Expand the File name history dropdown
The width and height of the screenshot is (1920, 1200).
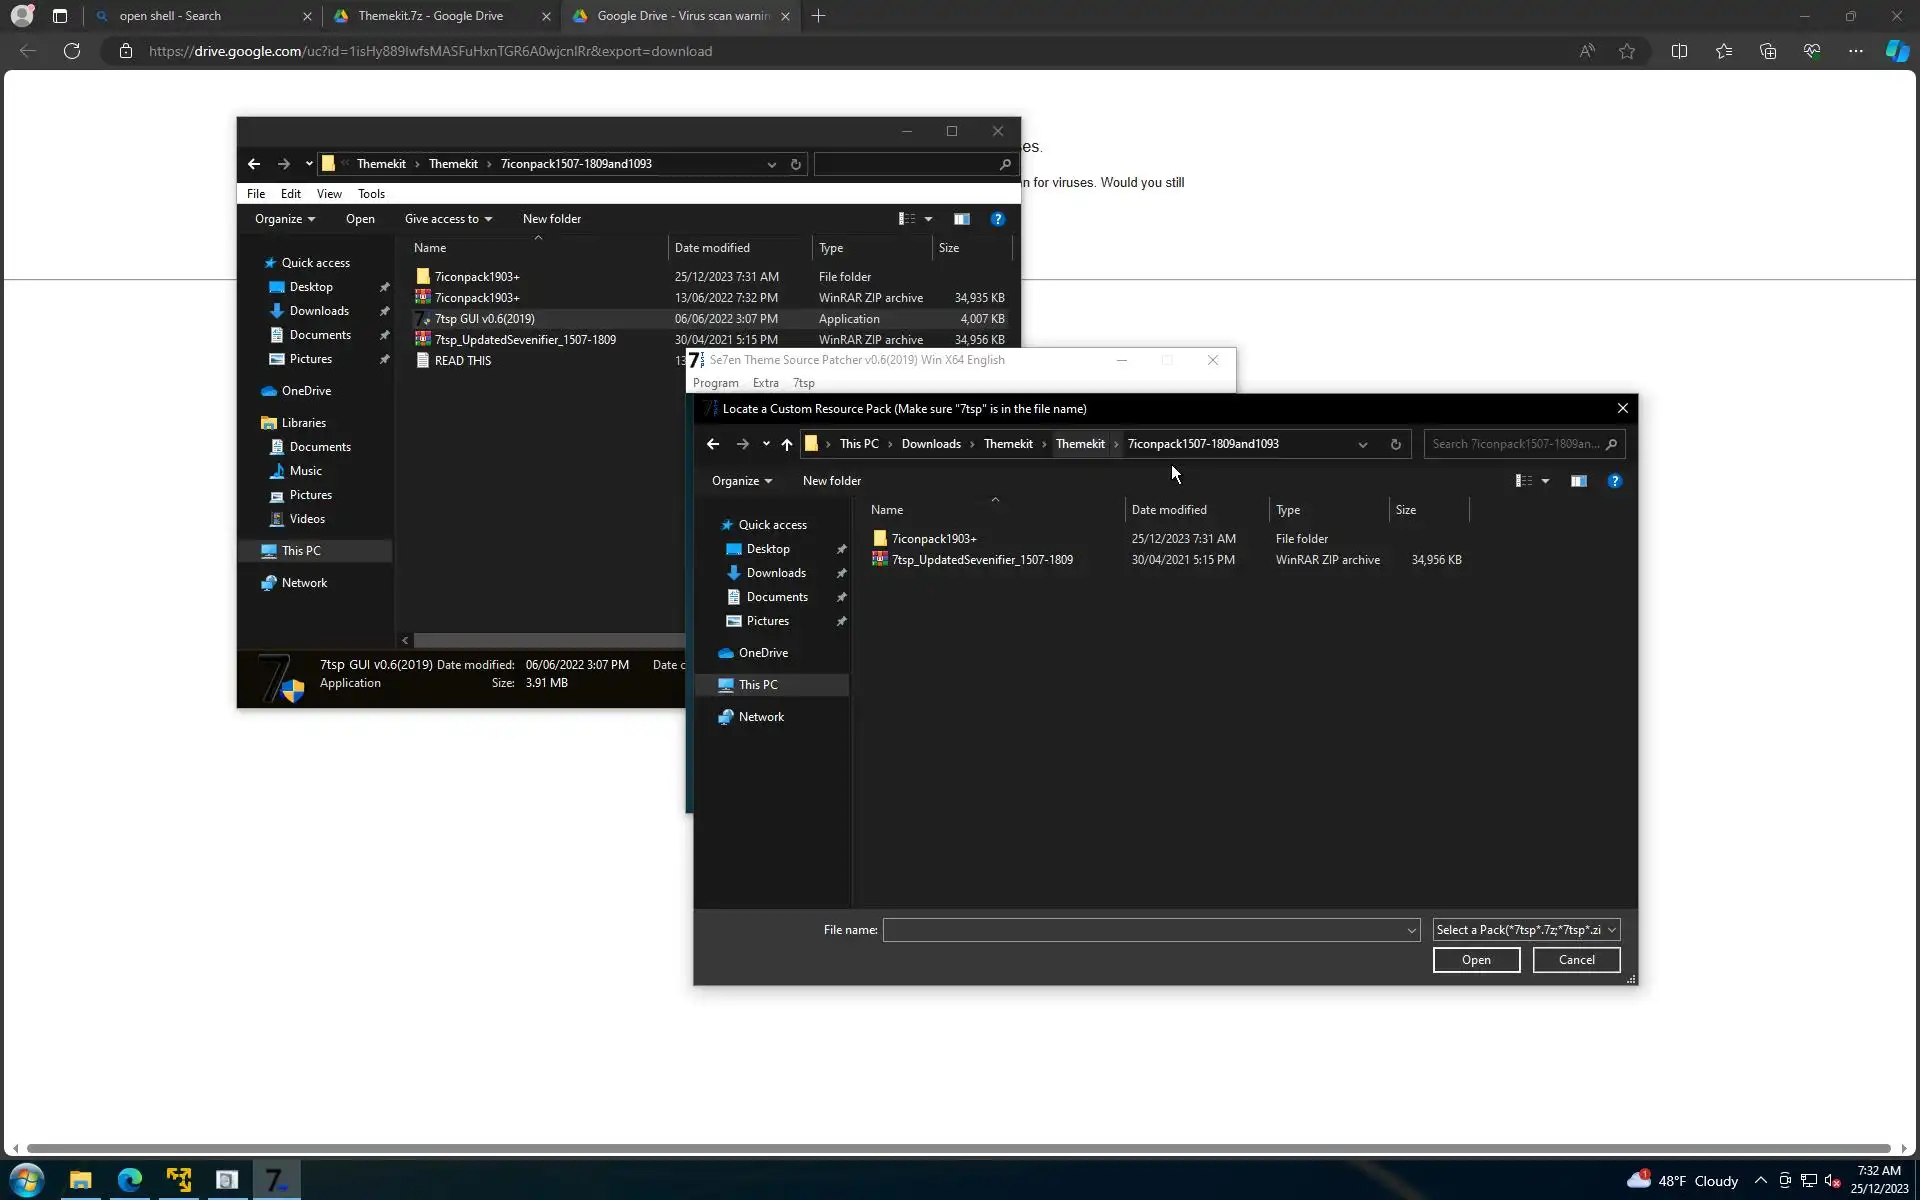1411,930
